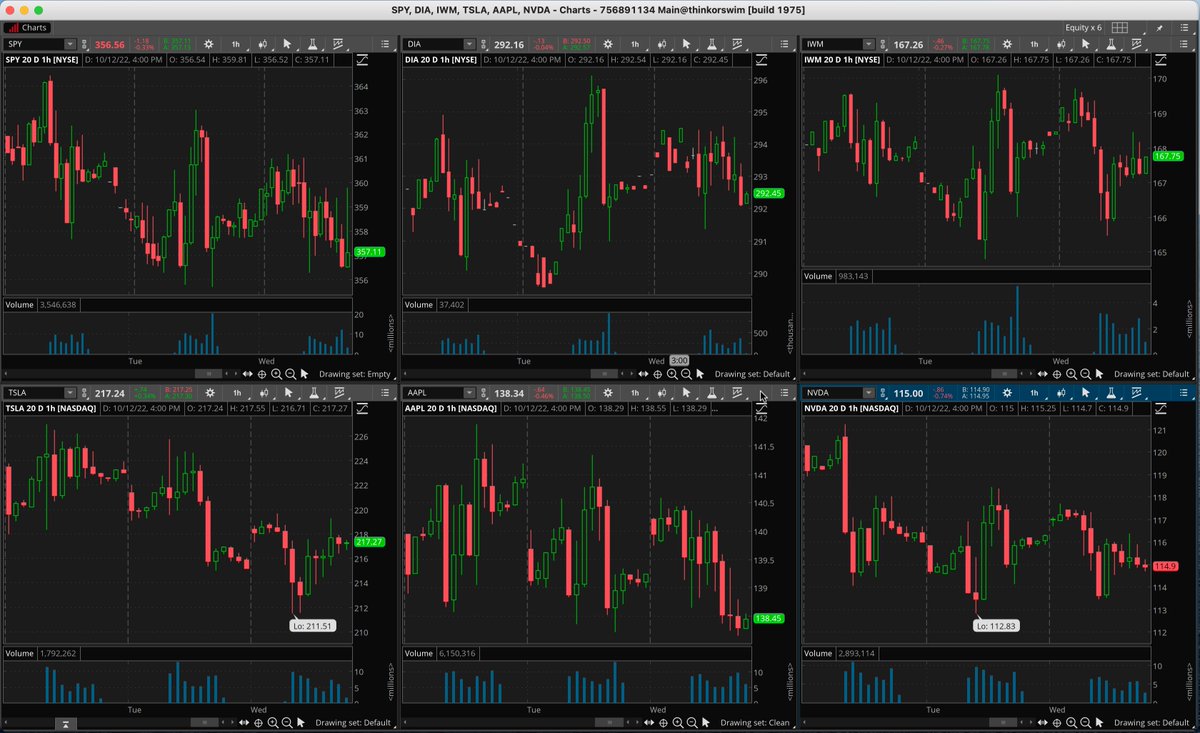Open the TSLA chart hamburger menu
This screenshot has width=1200, height=733.
click(386, 393)
